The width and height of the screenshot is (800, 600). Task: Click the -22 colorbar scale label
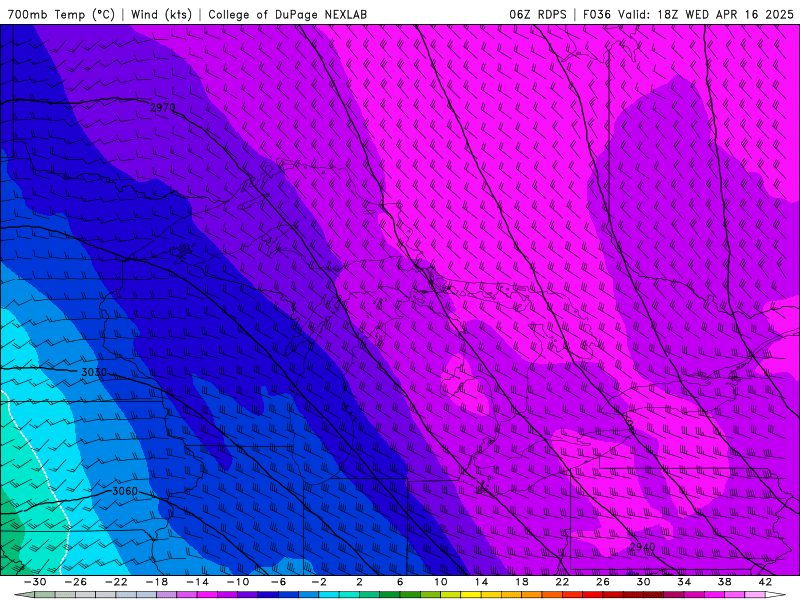point(116,582)
